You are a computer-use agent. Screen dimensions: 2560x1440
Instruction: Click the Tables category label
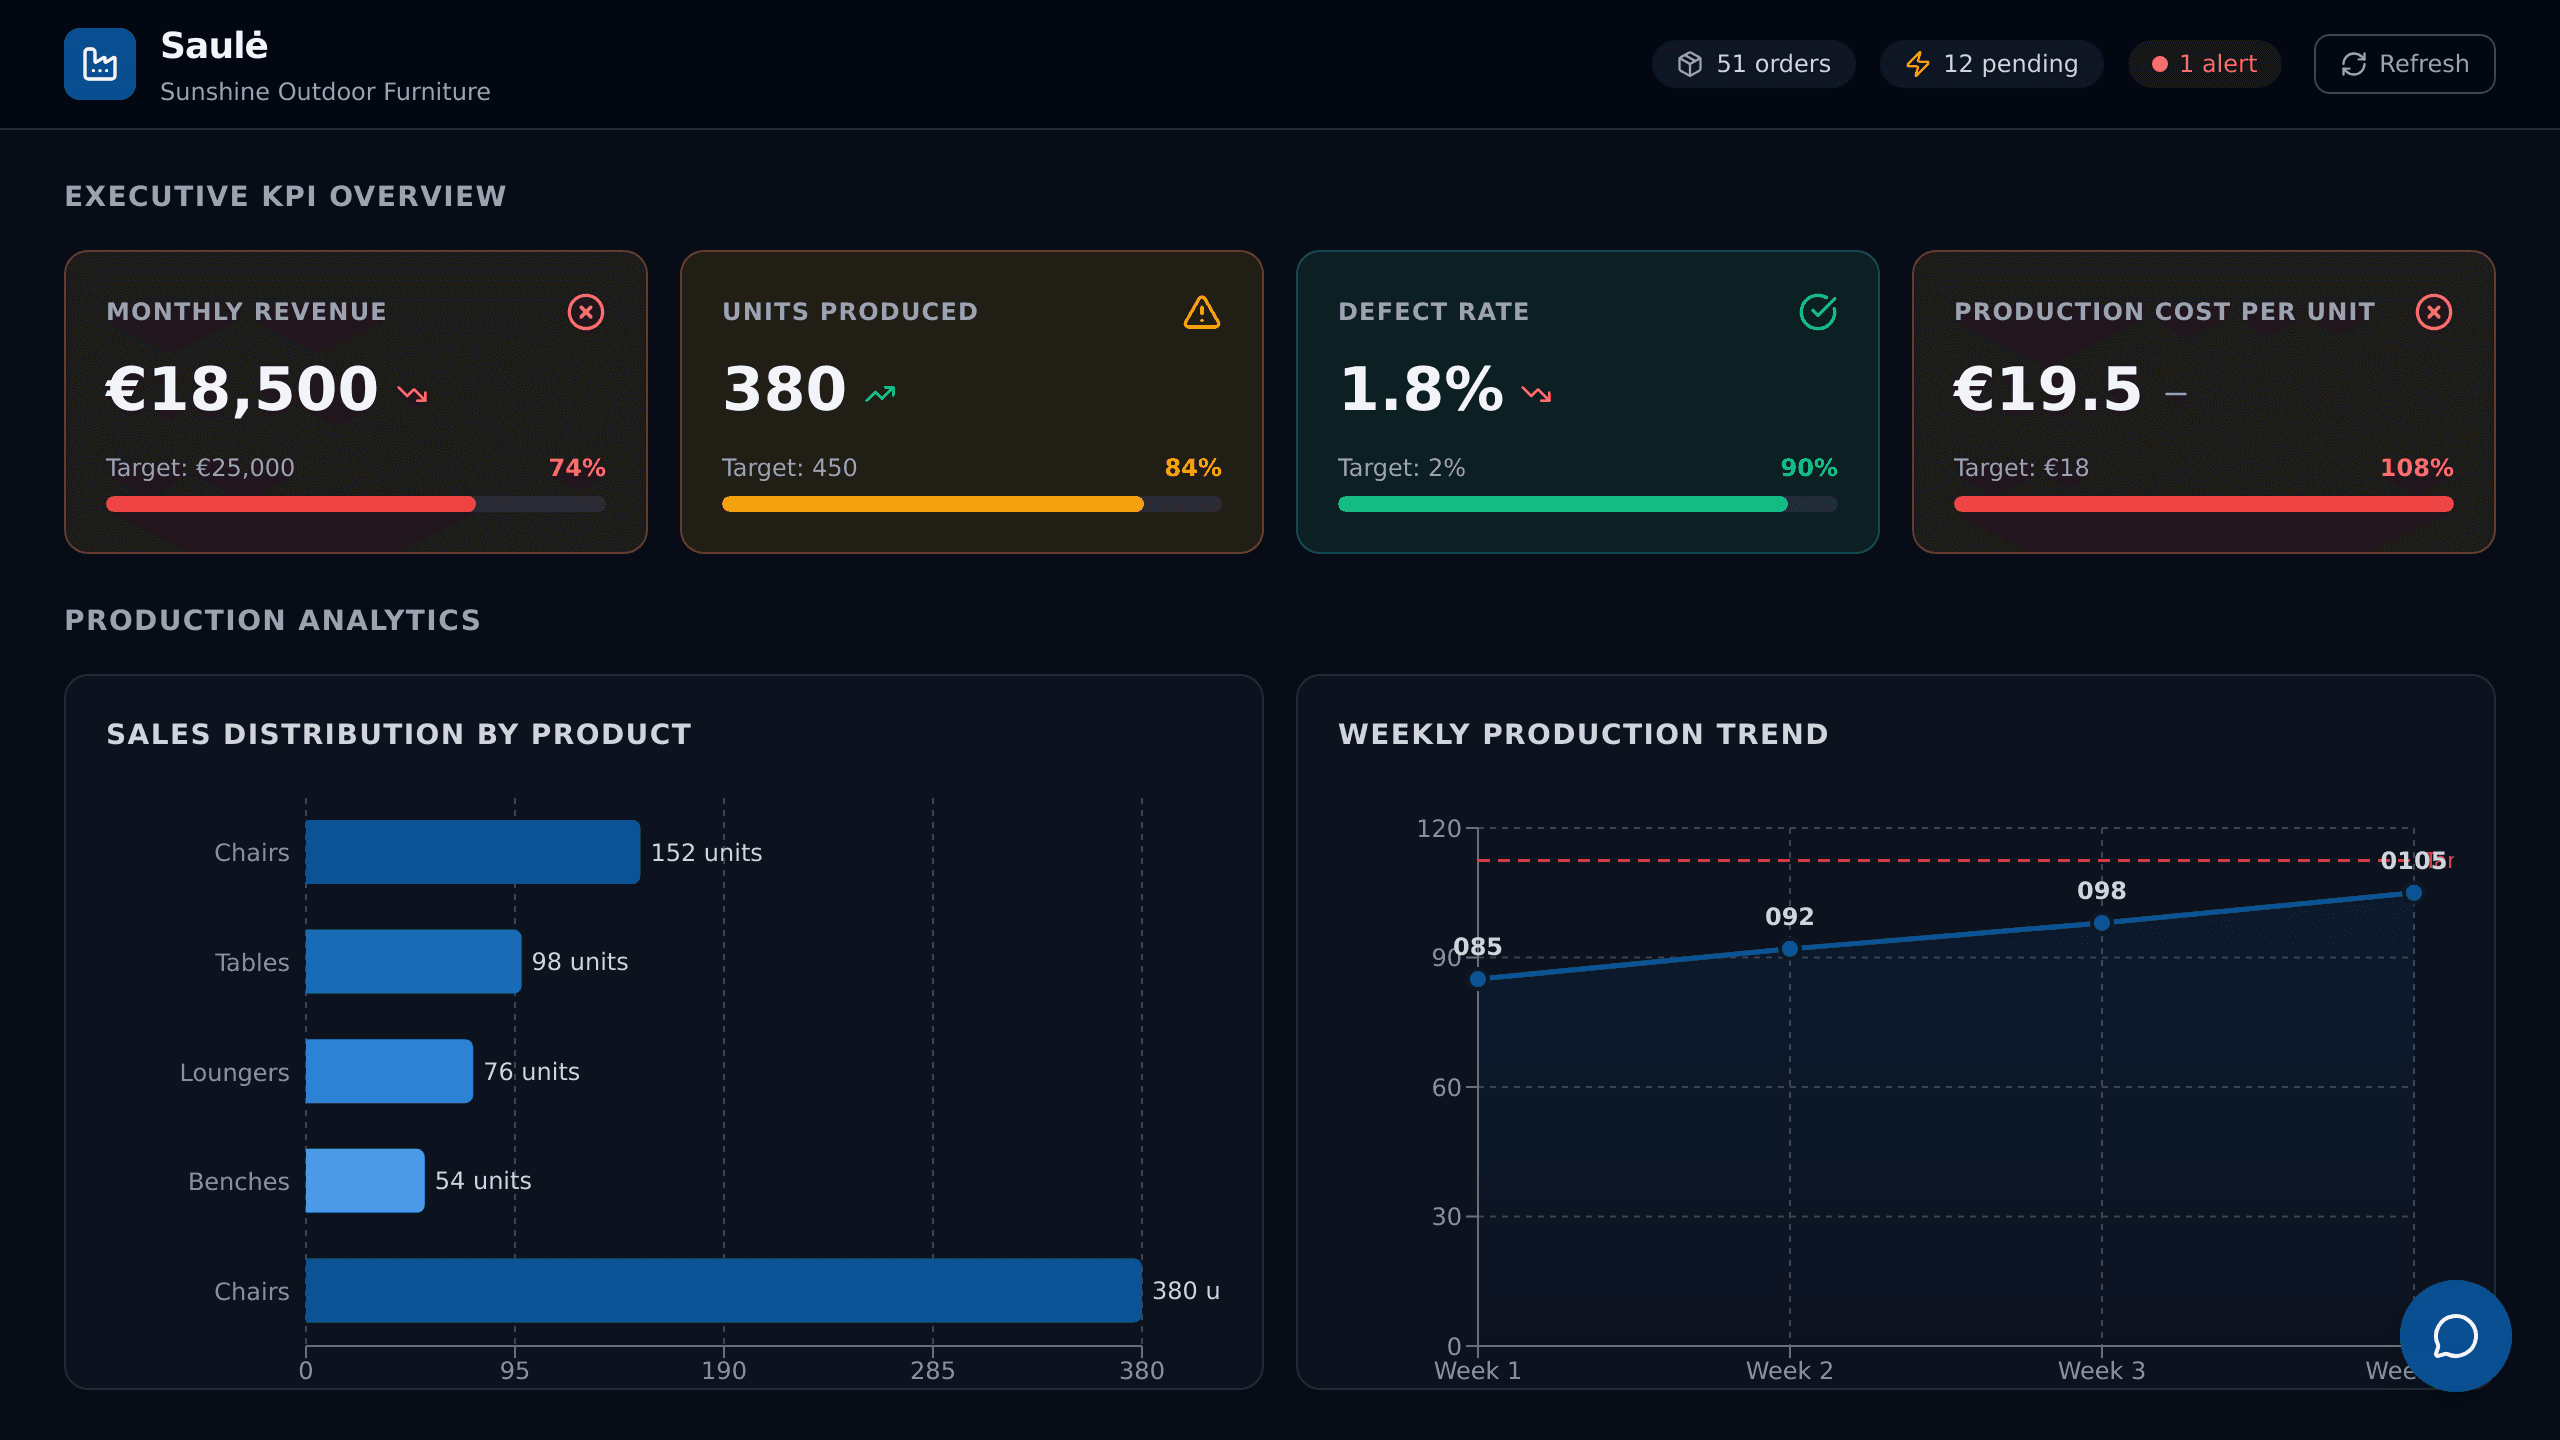pyautogui.click(x=252, y=963)
